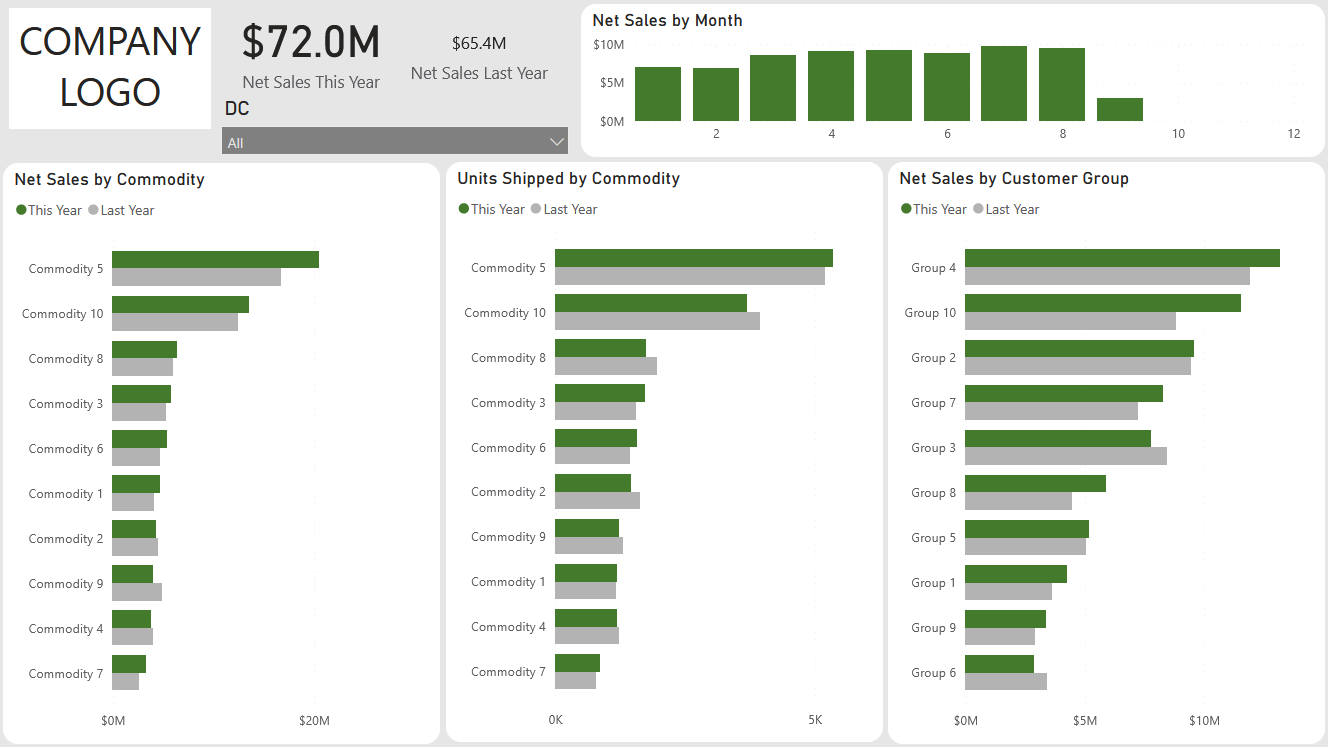Select the $72.0M Net Sales This Year card

pos(311,56)
